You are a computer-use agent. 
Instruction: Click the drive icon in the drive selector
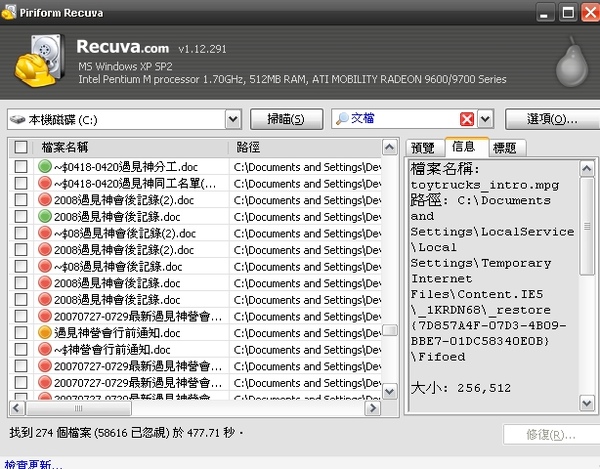(x=17, y=120)
